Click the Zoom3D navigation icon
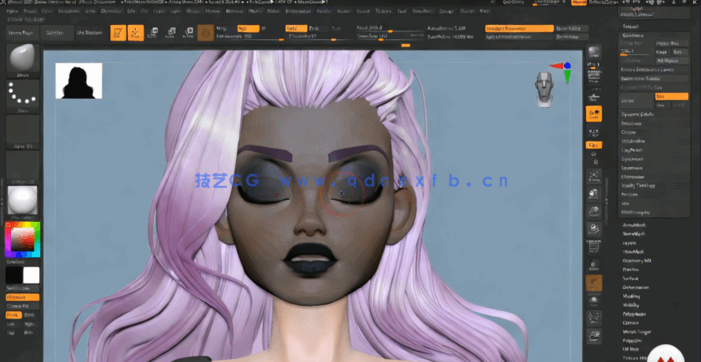 pos(594,211)
